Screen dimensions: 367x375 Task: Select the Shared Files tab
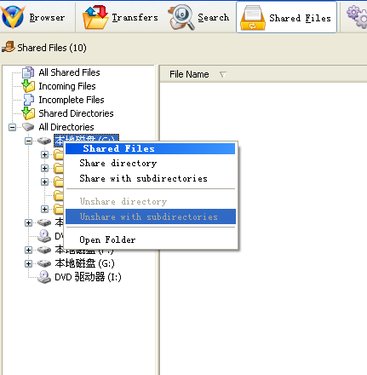click(x=286, y=17)
